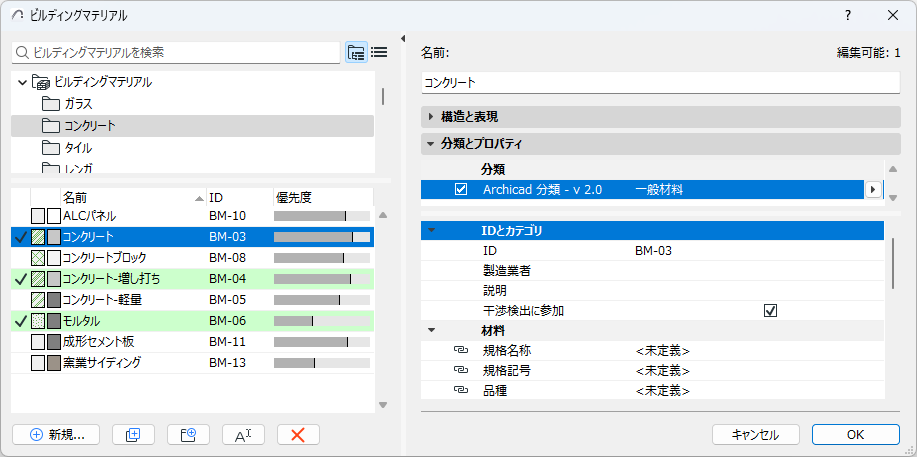This screenshot has width=917, height=457.
Task: Switch to folder tree view icon
Action: [x=356, y=52]
